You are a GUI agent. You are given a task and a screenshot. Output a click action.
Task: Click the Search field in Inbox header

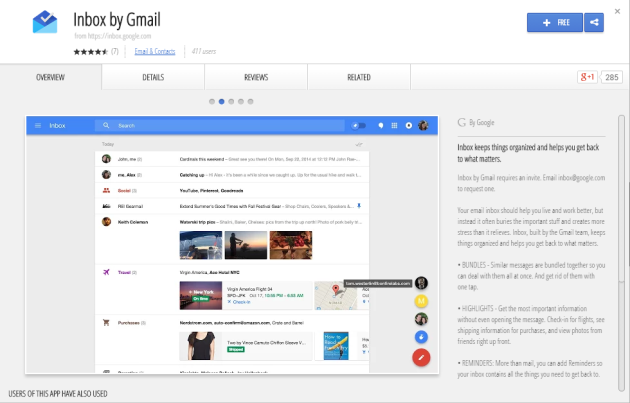220,126
